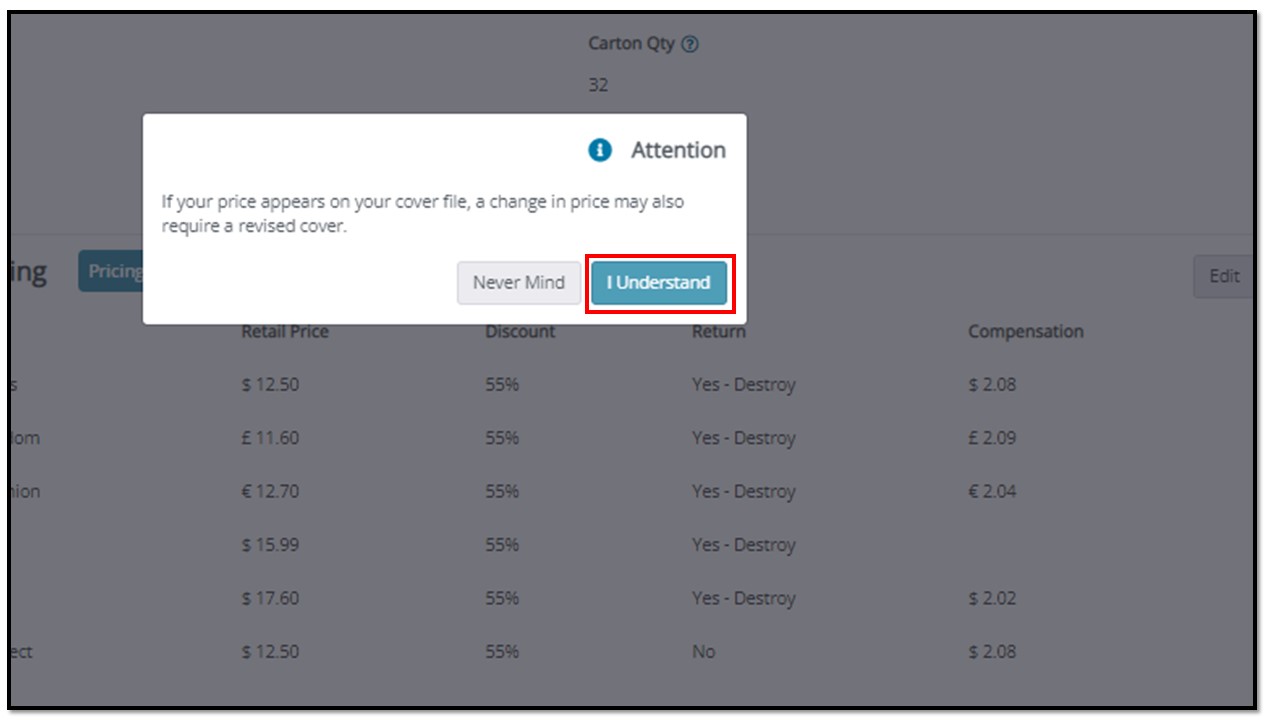The width and height of the screenshot is (1280, 720).
Task: Click the "No" return value
Action: (x=704, y=652)
